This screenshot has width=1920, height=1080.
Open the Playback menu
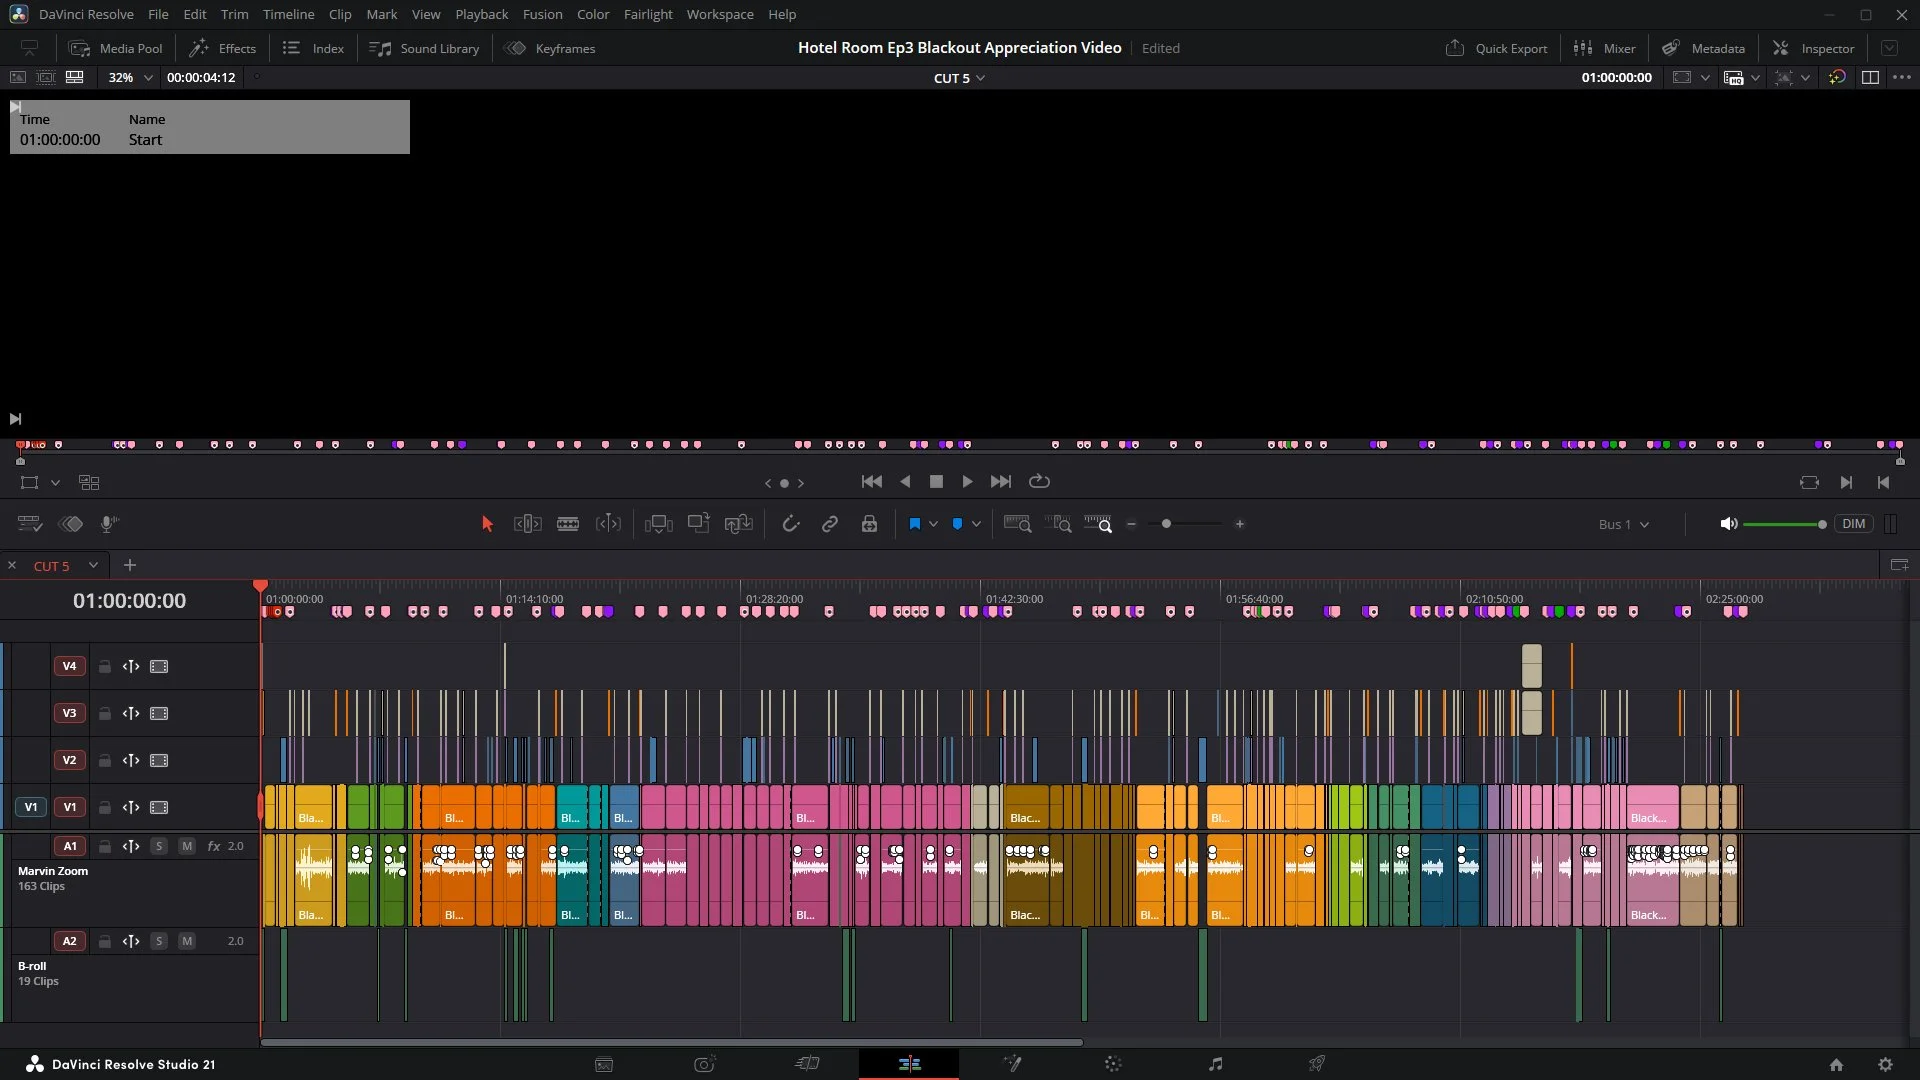pos(482,15)
